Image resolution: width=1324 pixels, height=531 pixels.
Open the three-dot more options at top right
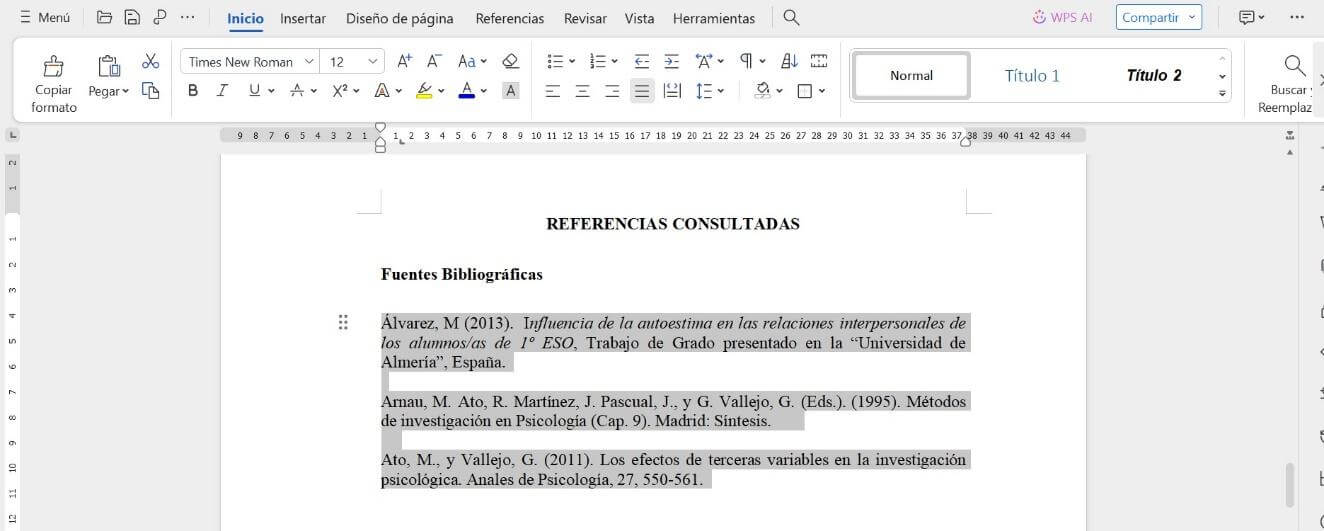(1297, 17)
